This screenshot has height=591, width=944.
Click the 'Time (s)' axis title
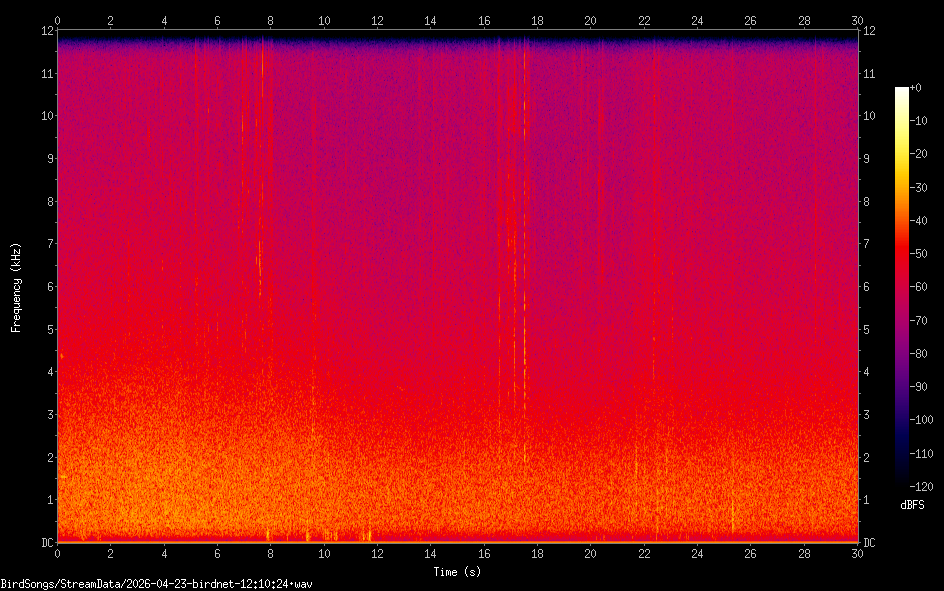(x=457, y=572)
